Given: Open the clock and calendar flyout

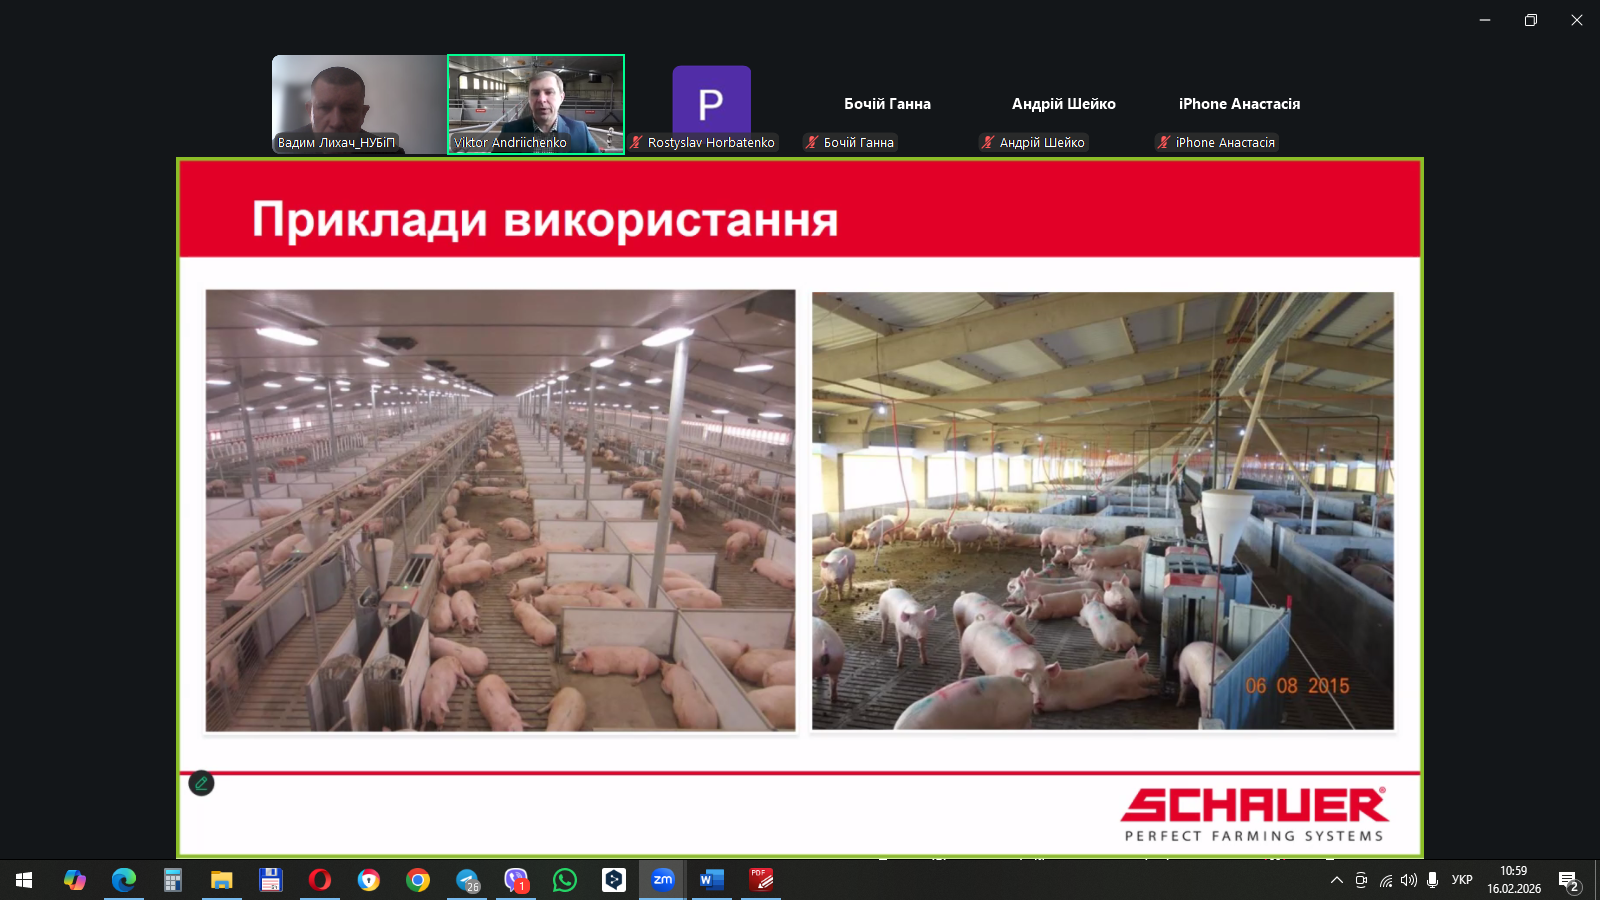Looking at the screenshot, I should (1514, 880).
